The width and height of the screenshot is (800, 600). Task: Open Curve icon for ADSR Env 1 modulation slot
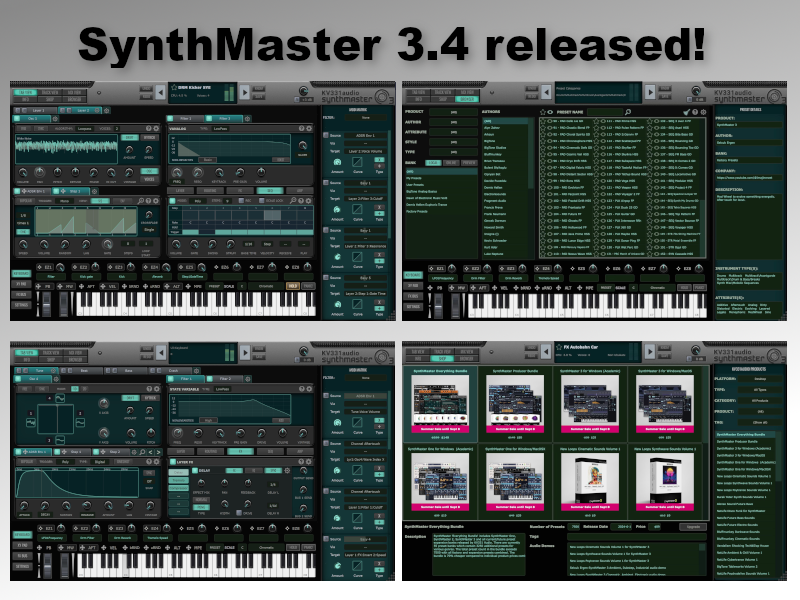click(357, 162)
